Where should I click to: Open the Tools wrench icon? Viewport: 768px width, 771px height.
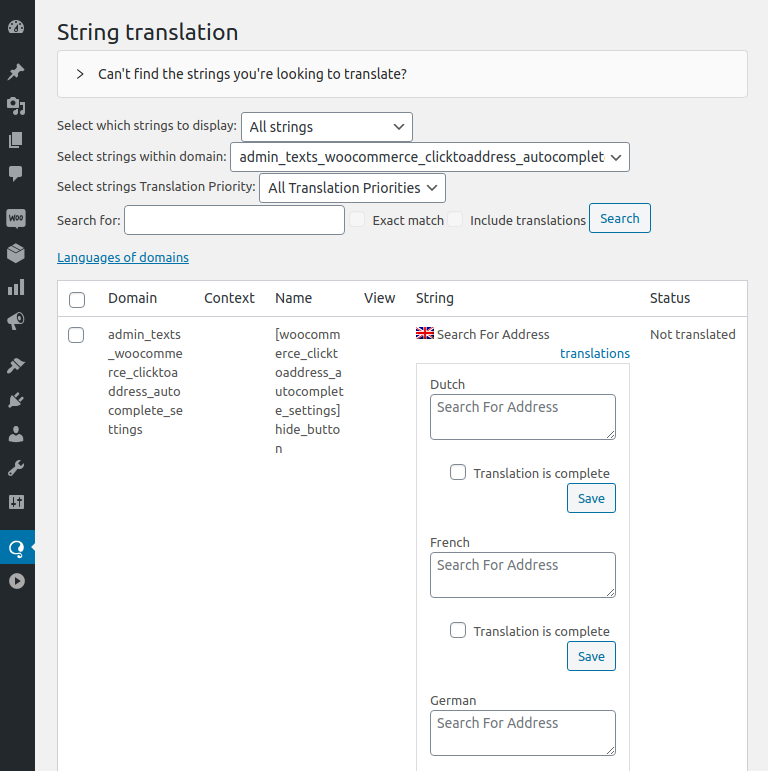point(16,468)
